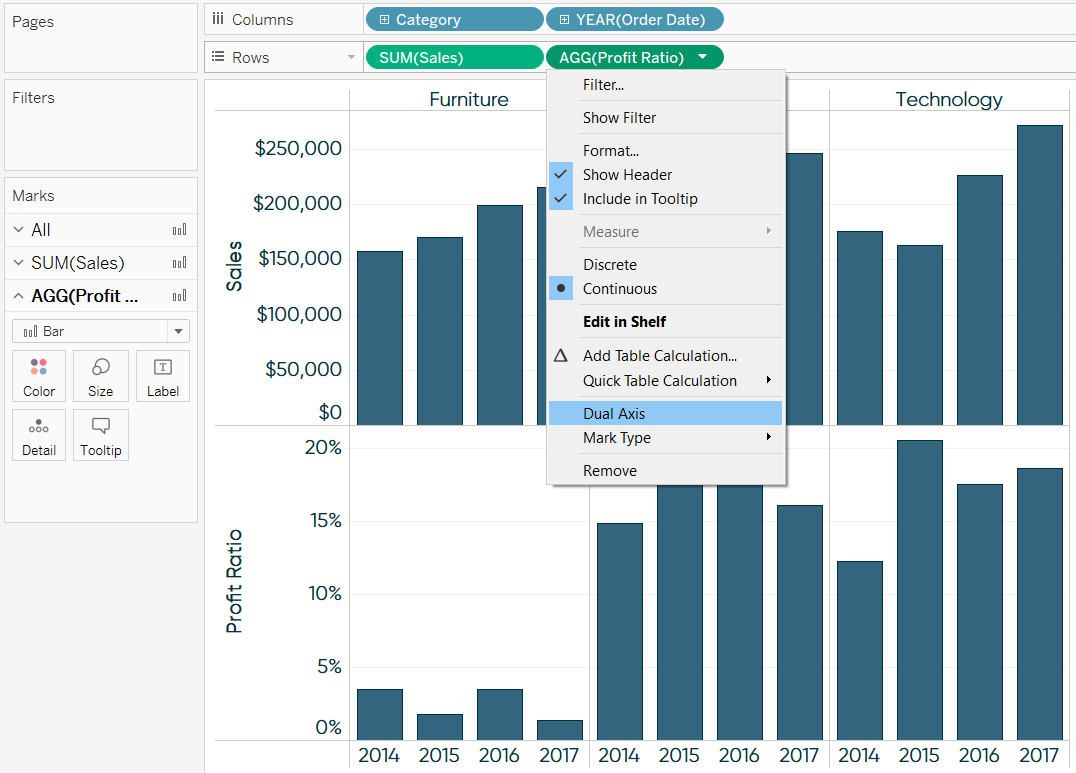Select the Continuous radio option
Screen dimensions: 1076x773
pos(560,287)
